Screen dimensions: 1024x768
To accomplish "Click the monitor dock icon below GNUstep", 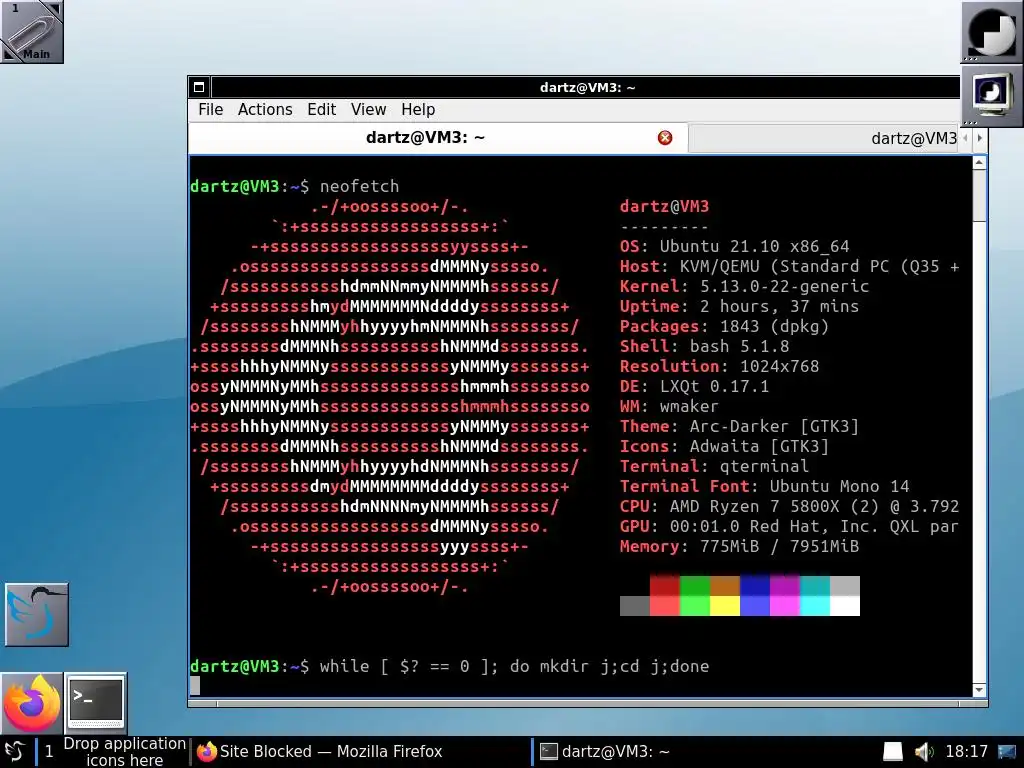I will click(991, 95).
